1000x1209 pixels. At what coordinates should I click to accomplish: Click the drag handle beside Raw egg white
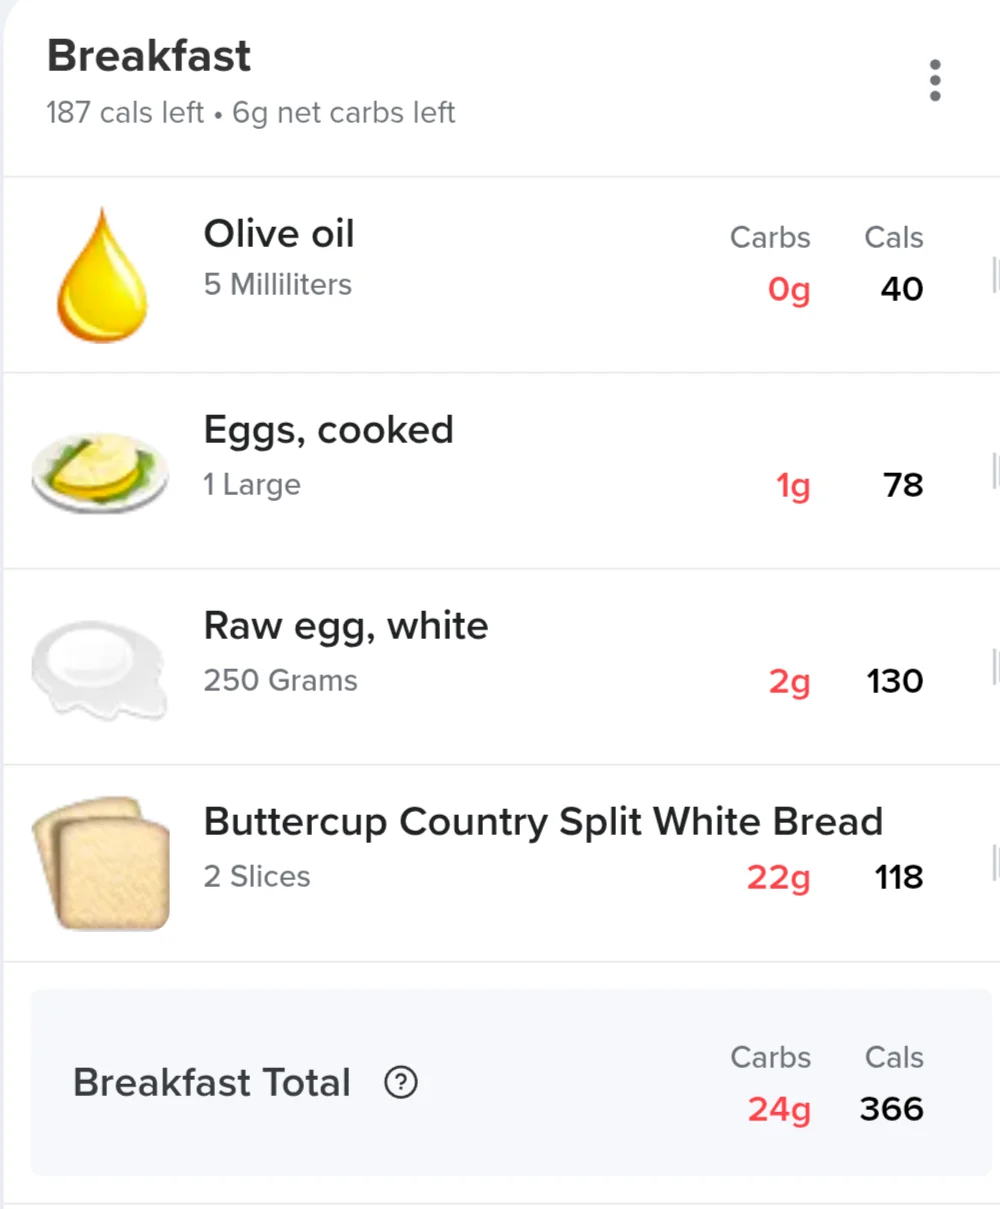pyautogui.click(x=995, y=667)
